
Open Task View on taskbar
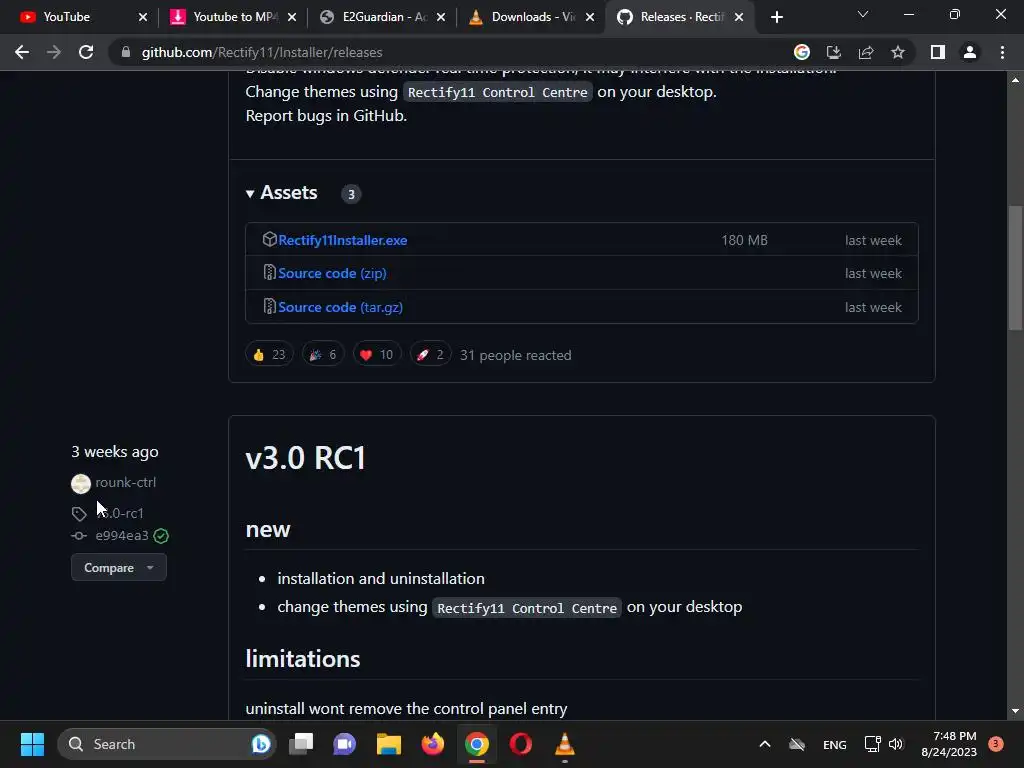(302, 744)
